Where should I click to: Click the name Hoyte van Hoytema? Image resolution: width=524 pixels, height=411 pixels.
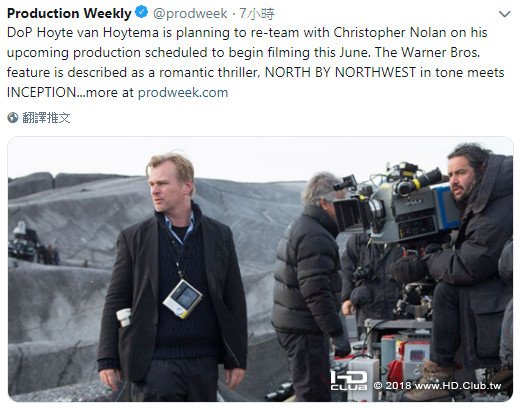pos(98,33)
